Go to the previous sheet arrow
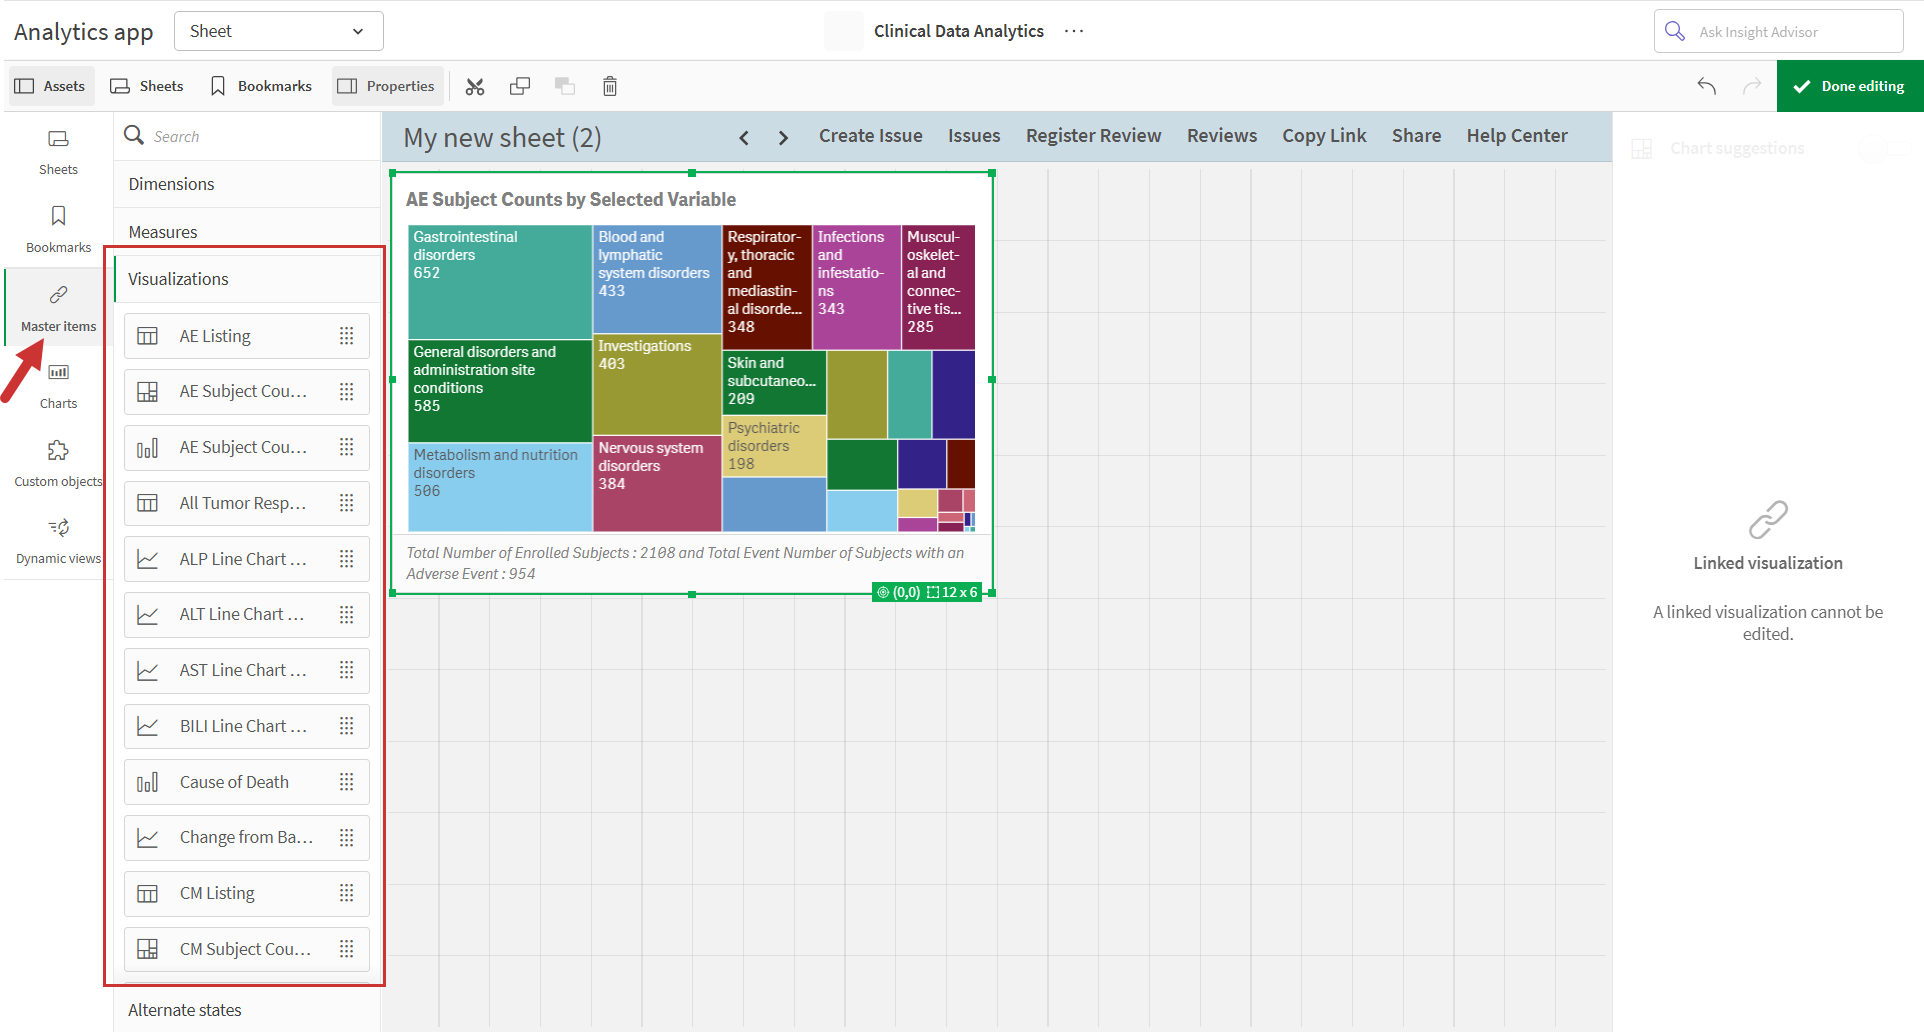Screen dimensions: 1924x1032 [x=743, y=138]
